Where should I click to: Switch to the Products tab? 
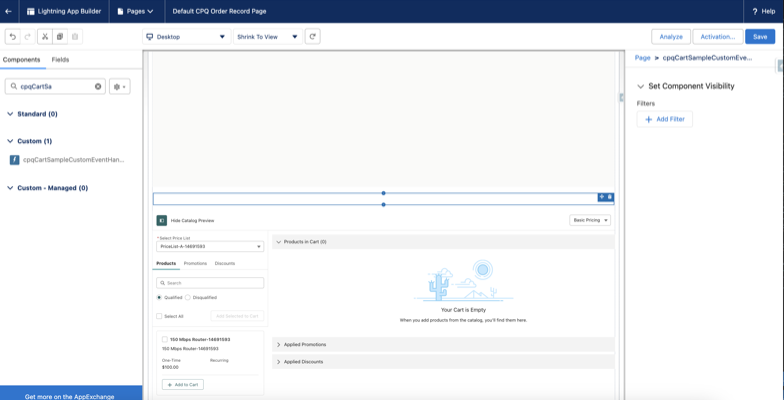166,264
